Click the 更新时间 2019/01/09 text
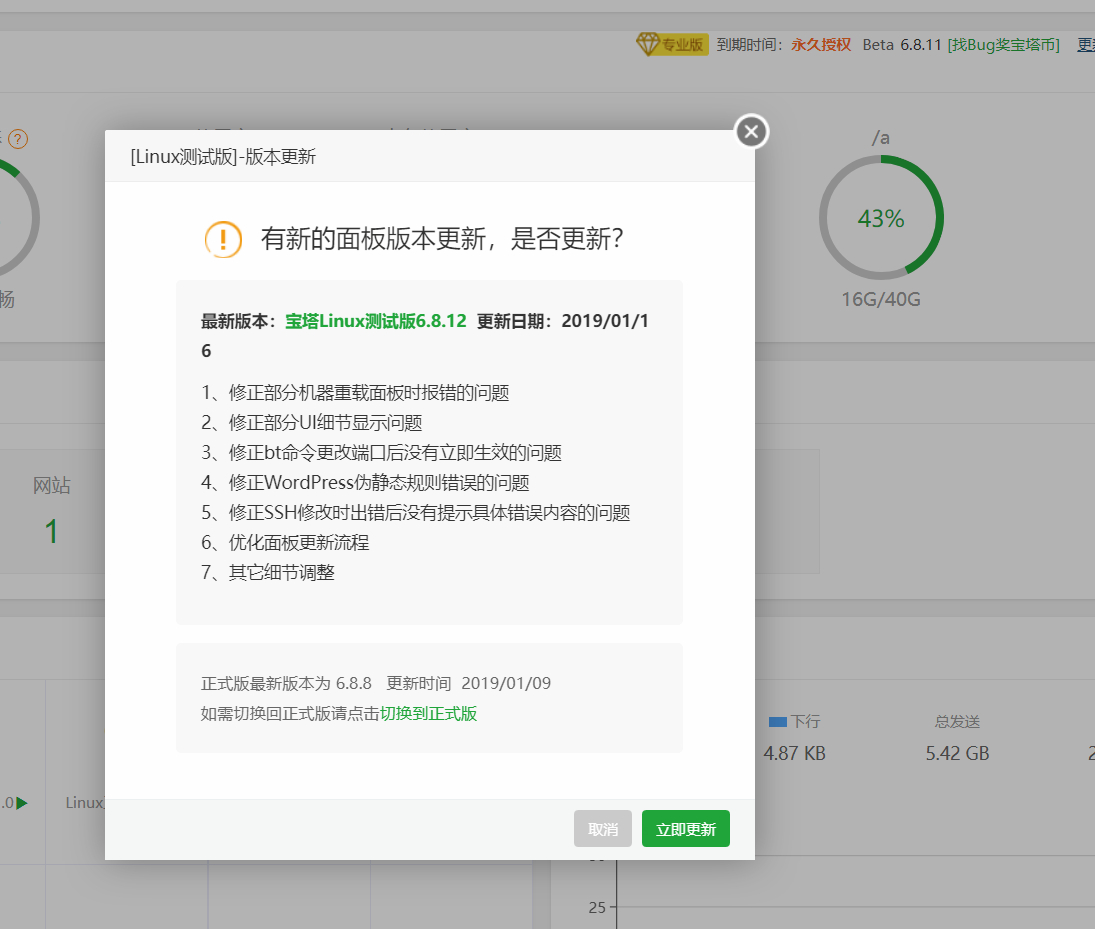 (x=469, y=683)
